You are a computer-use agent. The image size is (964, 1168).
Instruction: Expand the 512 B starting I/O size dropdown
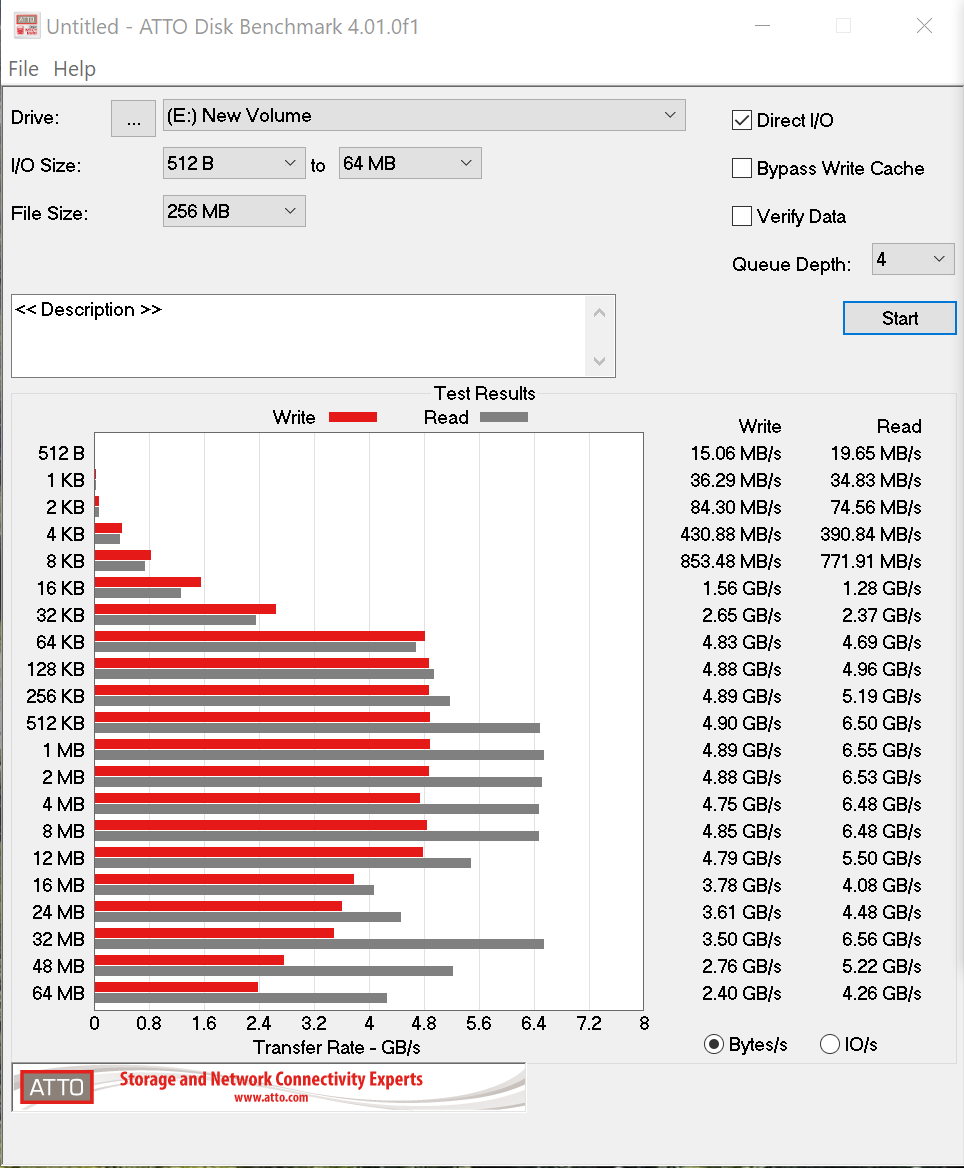(x=234, y=164)
